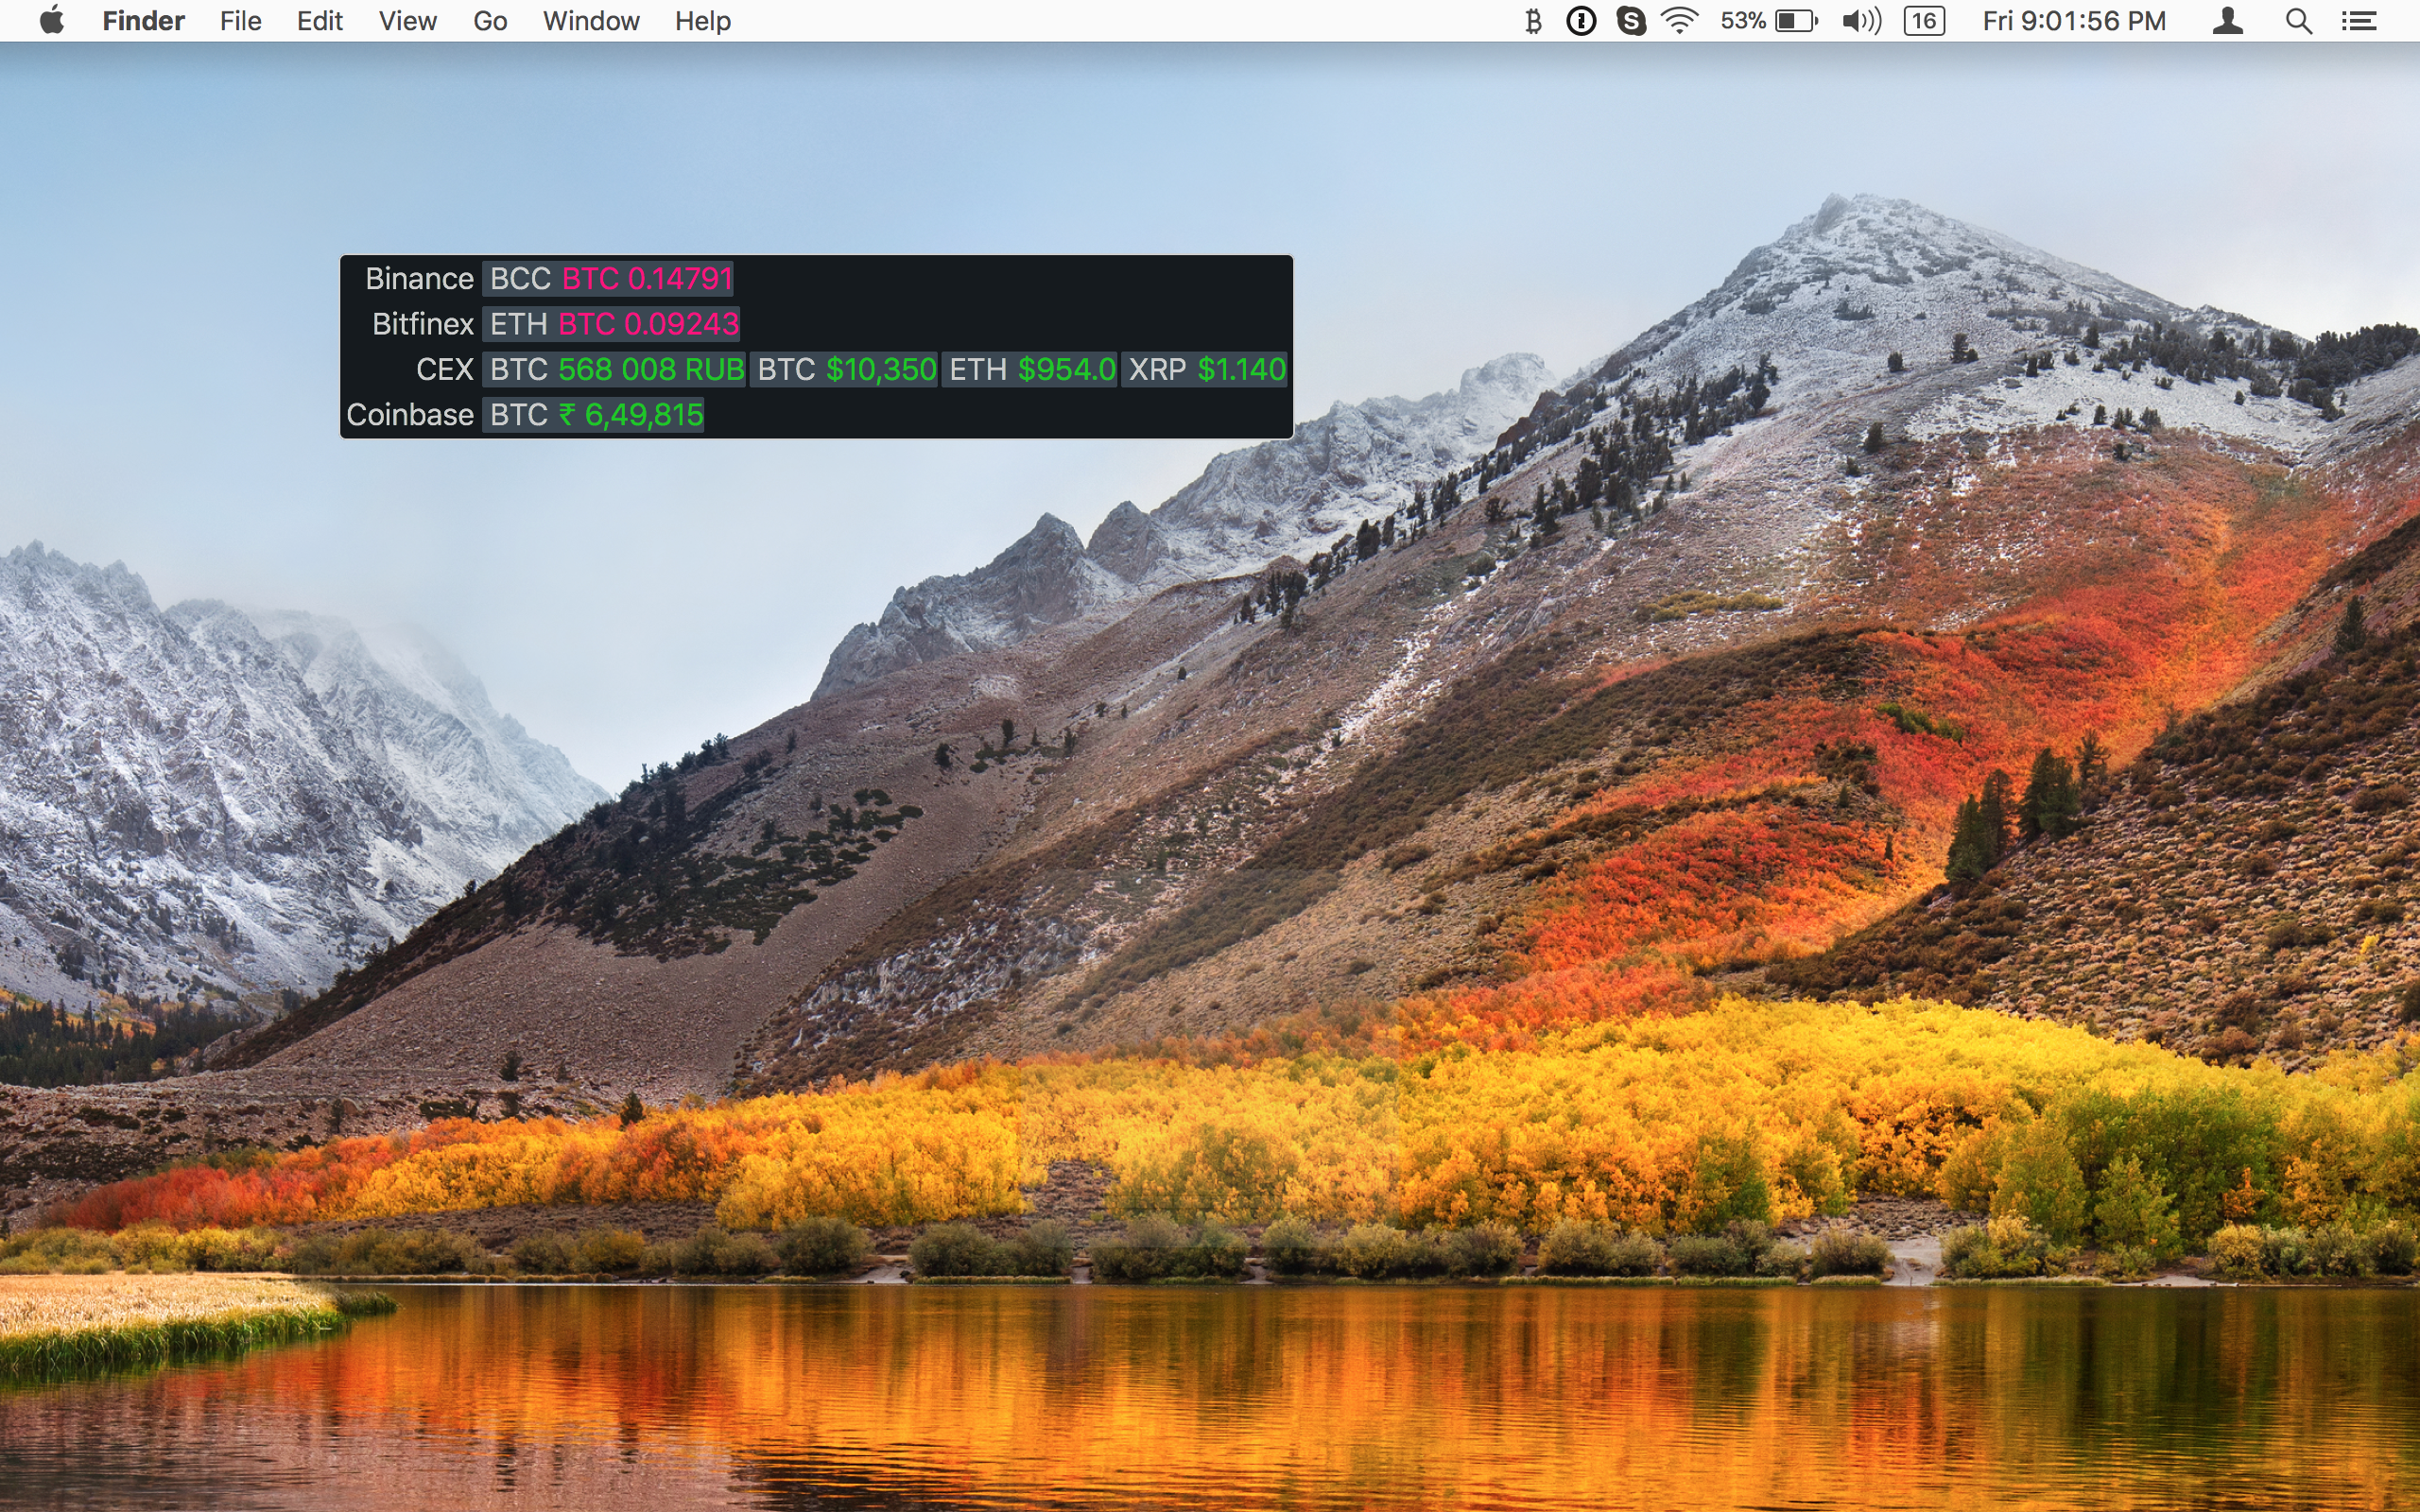
Task: Click the calendar date 16 icon
Action: pos(1924,21)
